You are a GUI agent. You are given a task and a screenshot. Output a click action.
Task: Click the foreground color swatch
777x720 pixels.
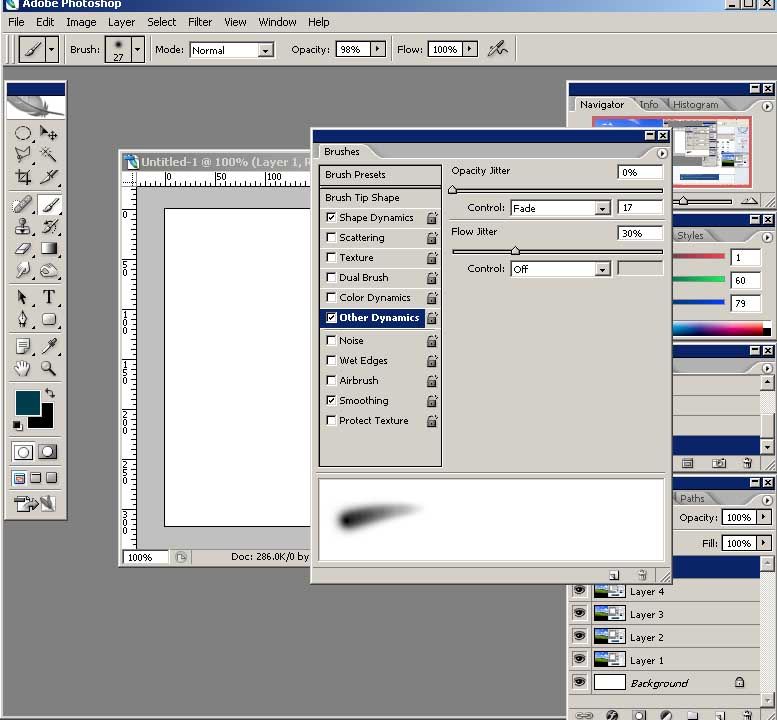tap(26, 402)
